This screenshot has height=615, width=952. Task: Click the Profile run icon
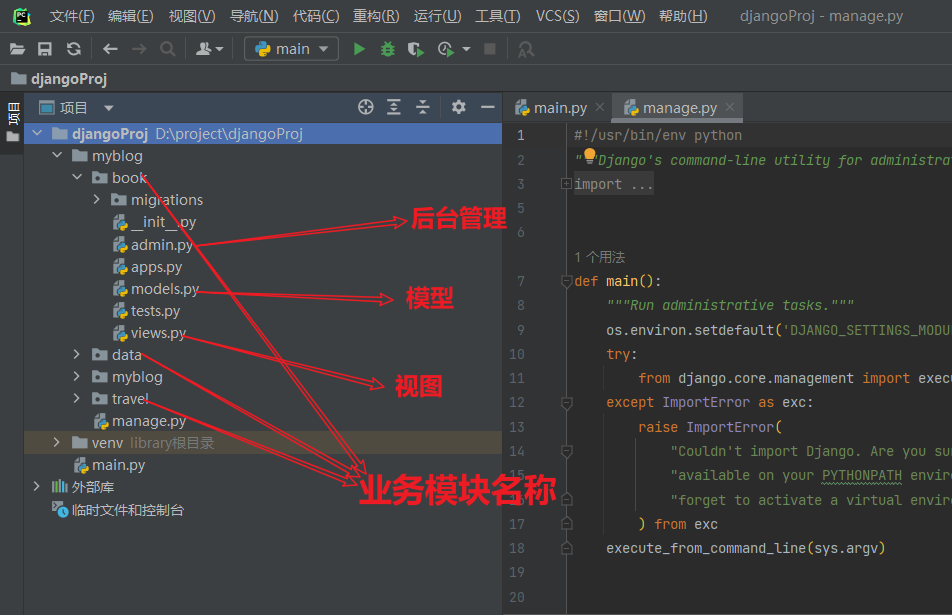pos(446,49)
